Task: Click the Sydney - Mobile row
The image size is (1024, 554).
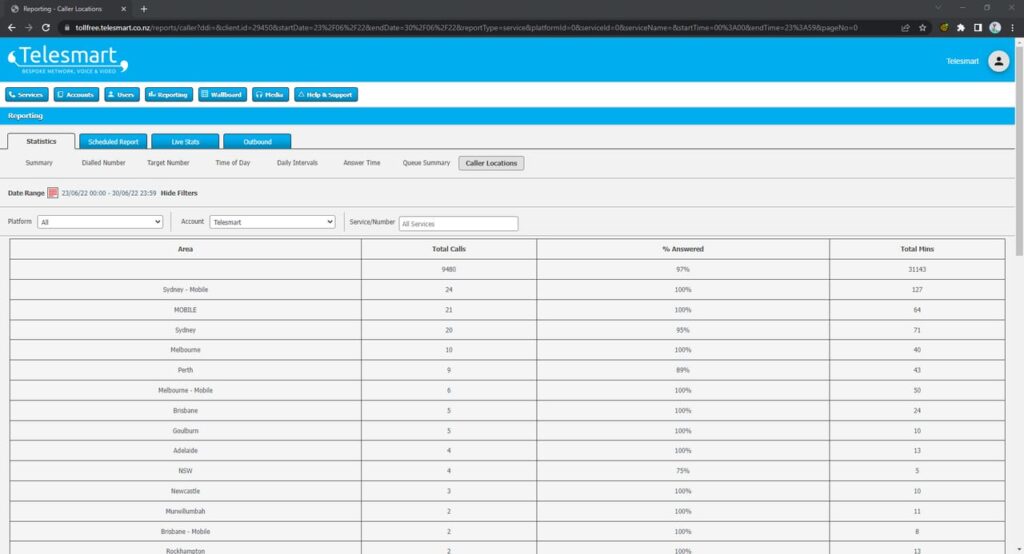Action: coord(507,289)
